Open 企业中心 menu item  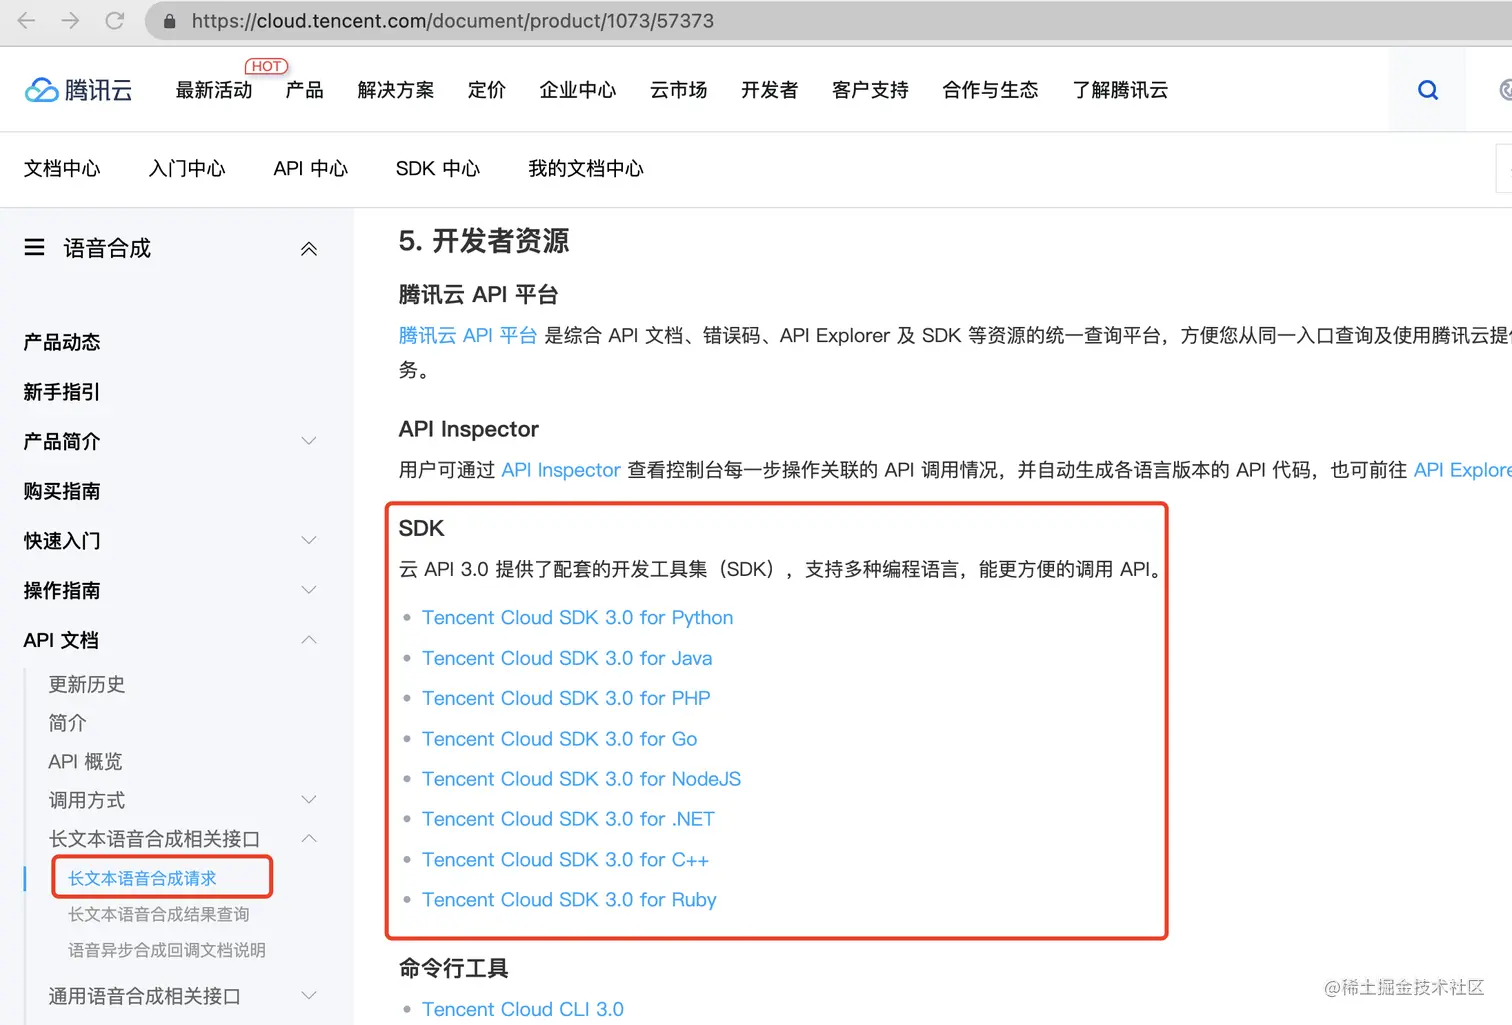tap(578, 90)
